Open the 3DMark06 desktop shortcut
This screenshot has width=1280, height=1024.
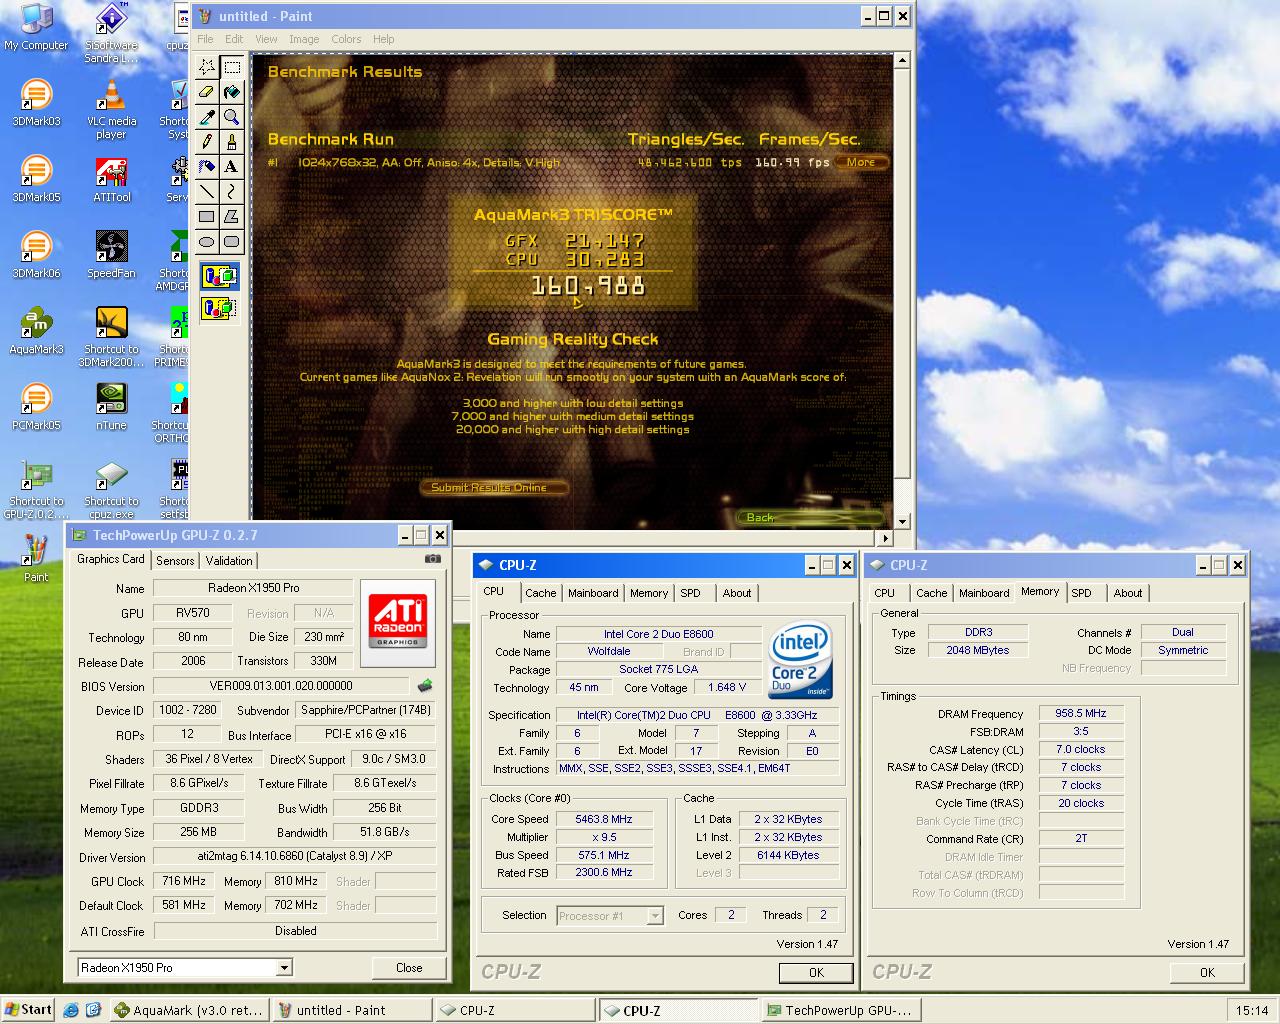36,255
